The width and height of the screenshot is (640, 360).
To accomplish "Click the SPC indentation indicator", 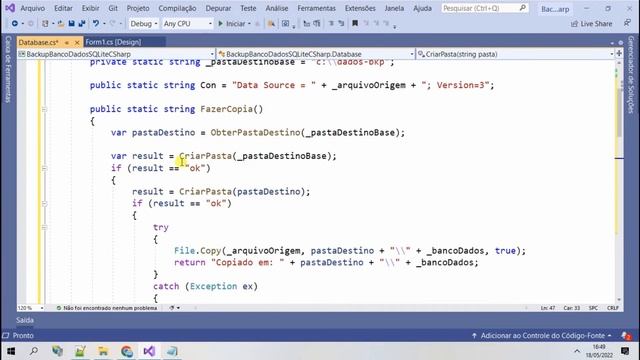I will pyautogui.click(x=593, y=308).
